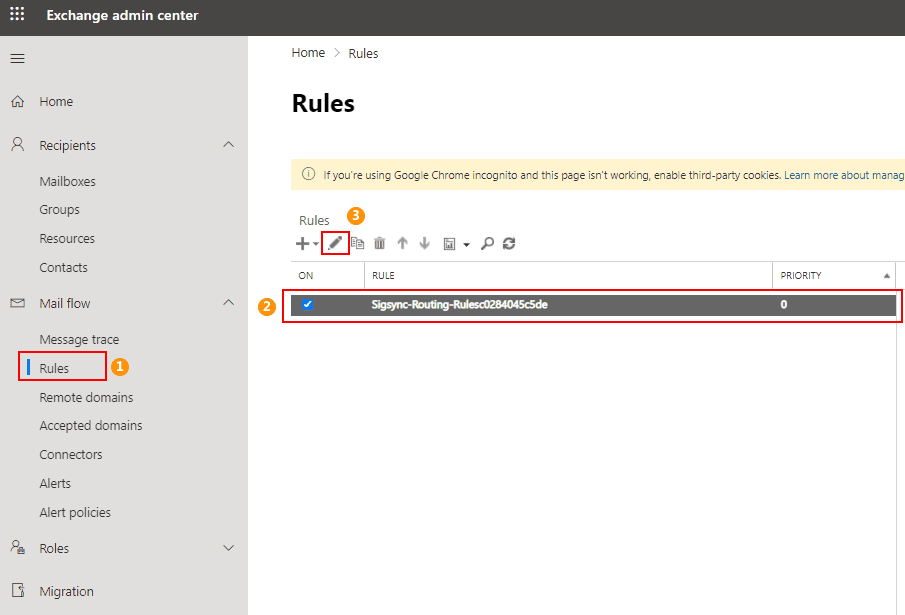Open the export dropdown arrow
The image size is (905, 615).
click(x=466, y=244)
